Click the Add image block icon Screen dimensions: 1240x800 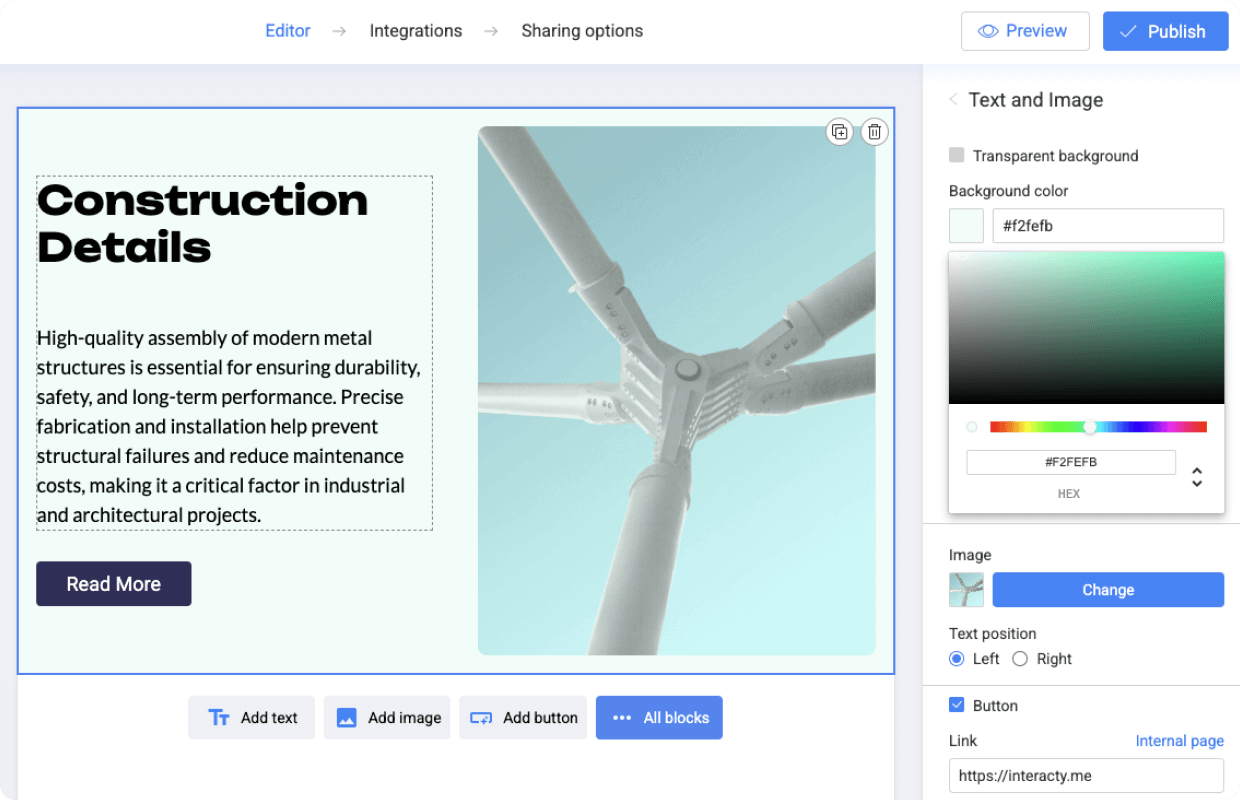(347, 718)
